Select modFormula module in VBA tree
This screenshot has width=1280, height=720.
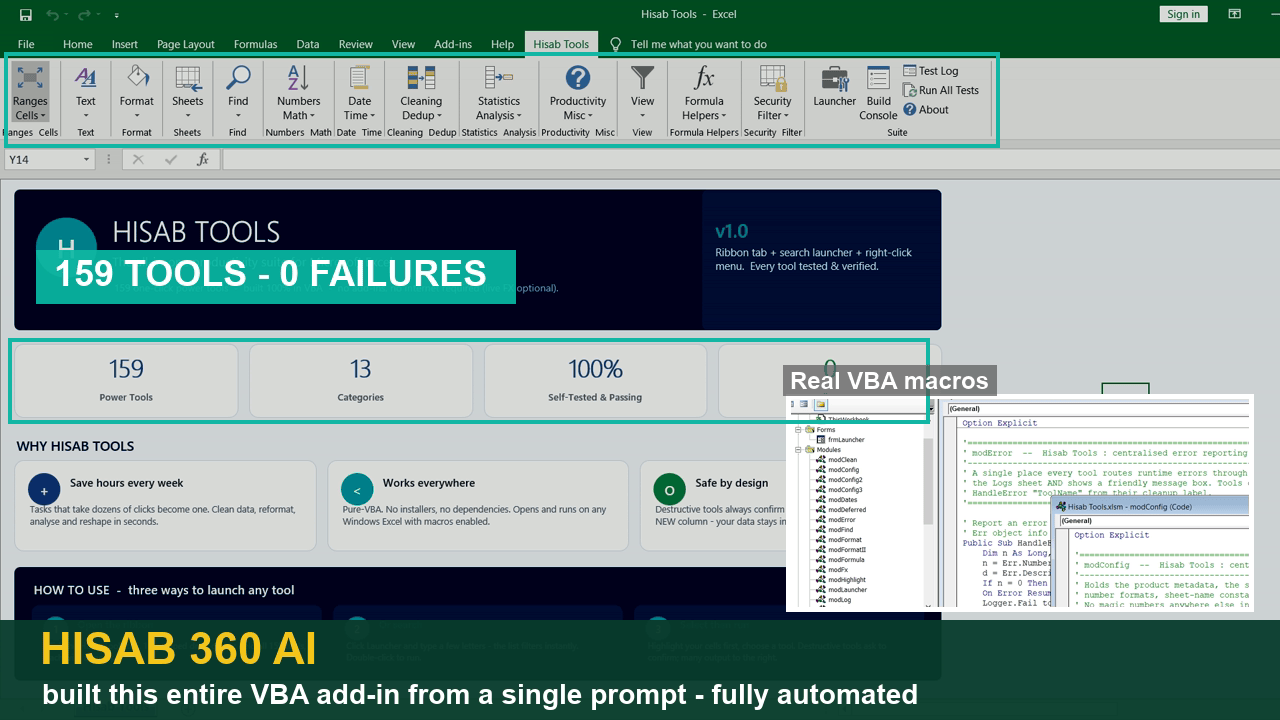pyautogui.click(x=840, y=560)
